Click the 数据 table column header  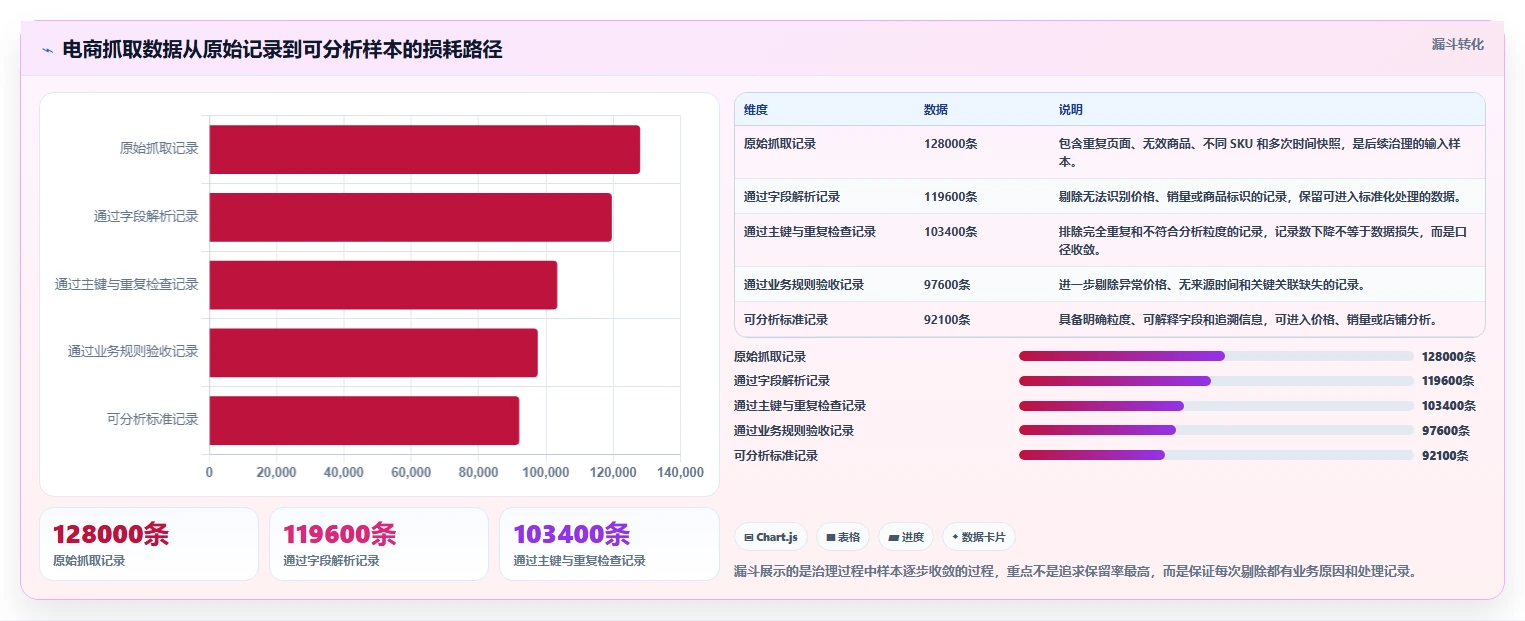click(x=936, y=109)
